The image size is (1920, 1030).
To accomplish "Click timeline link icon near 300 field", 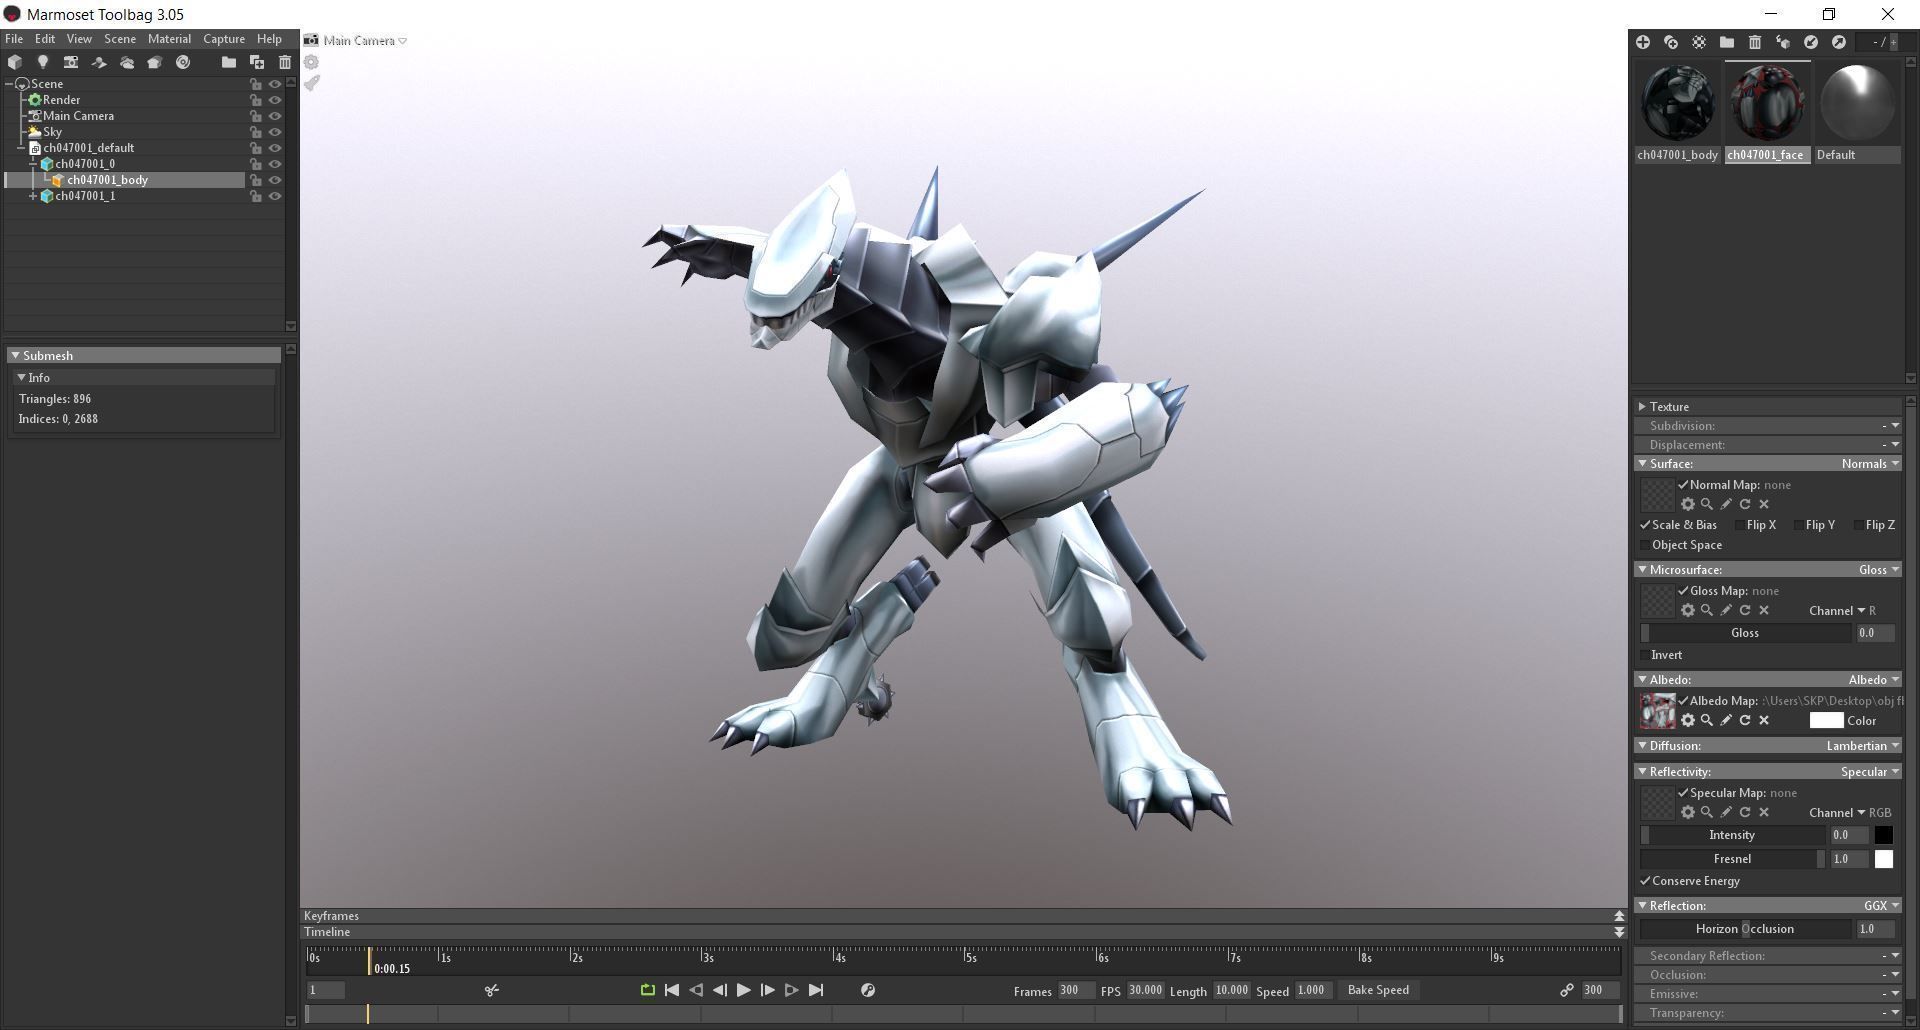I will (1567, 990).
